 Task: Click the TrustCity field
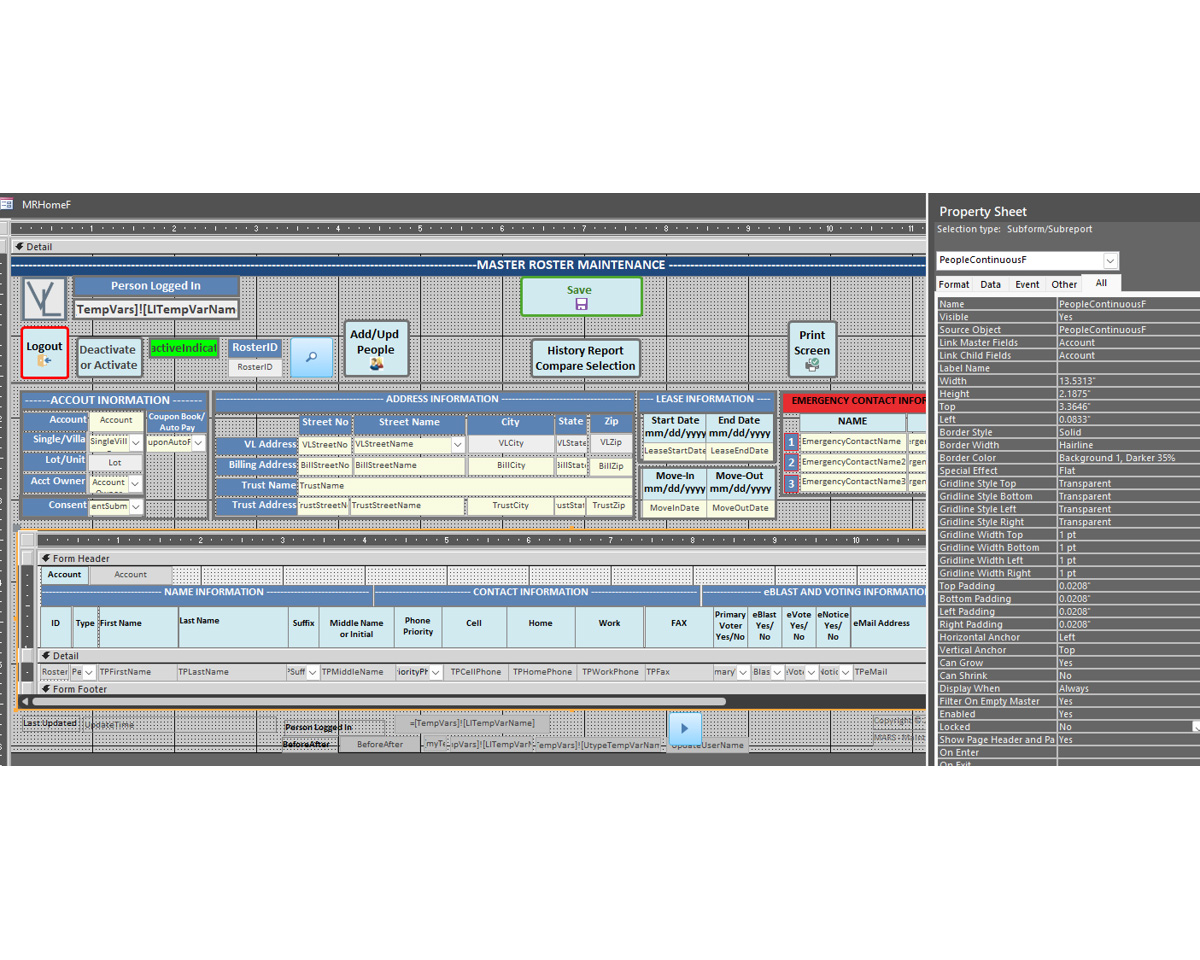511,506
